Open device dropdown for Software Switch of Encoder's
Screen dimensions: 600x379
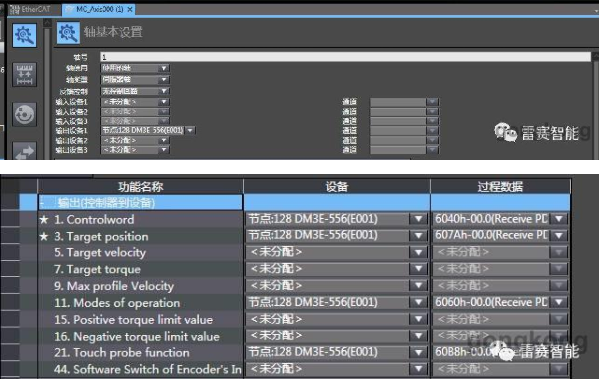tap(418, 369)
